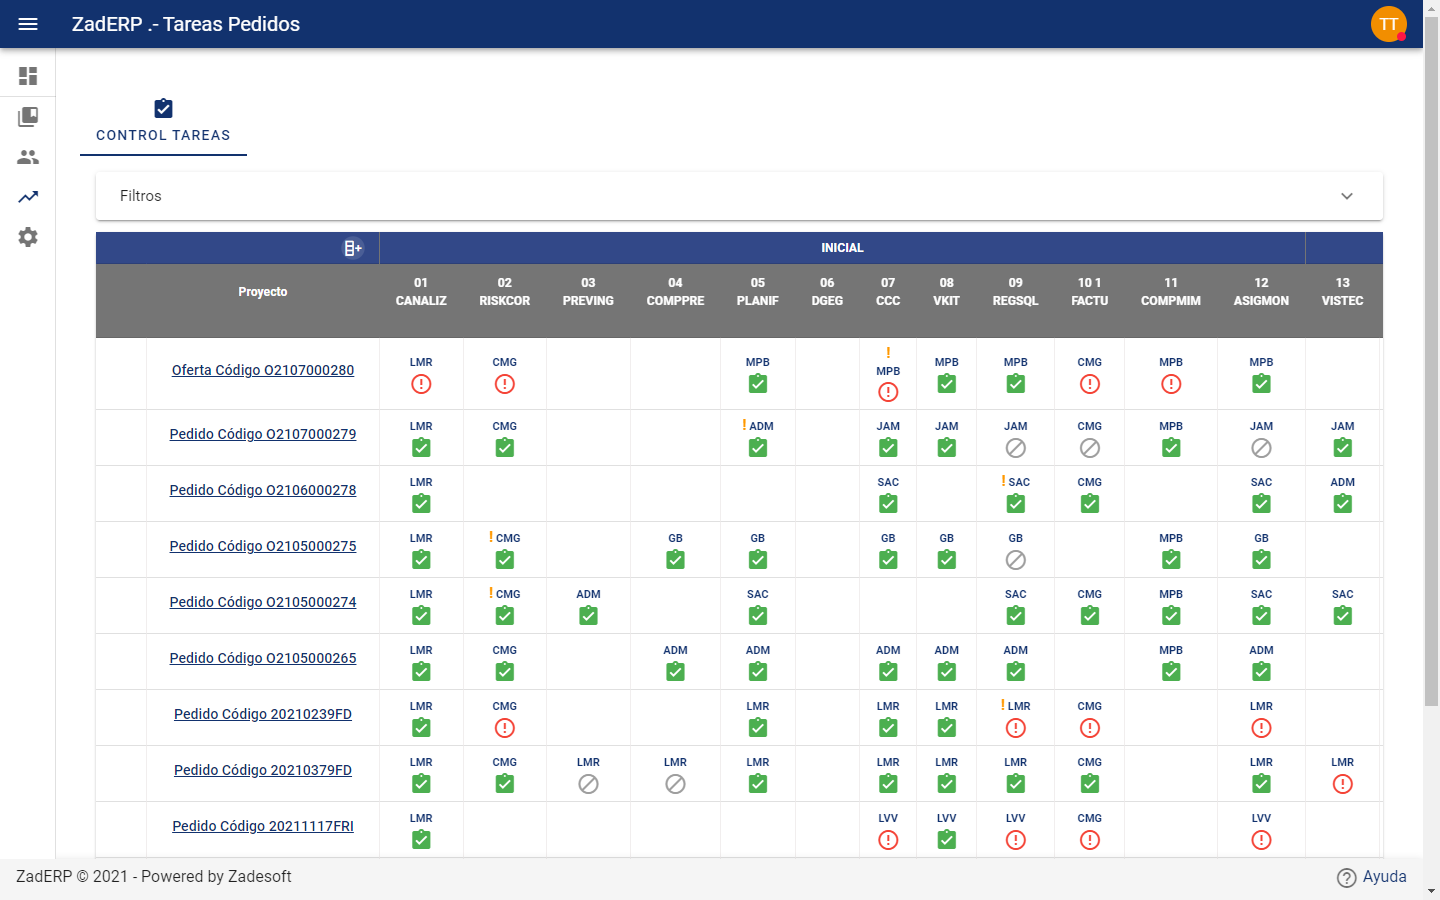Viewport: 1440px width, 900px height.
Task: Open link Pedido Código 20210239FD
Action: click(263, 714)
